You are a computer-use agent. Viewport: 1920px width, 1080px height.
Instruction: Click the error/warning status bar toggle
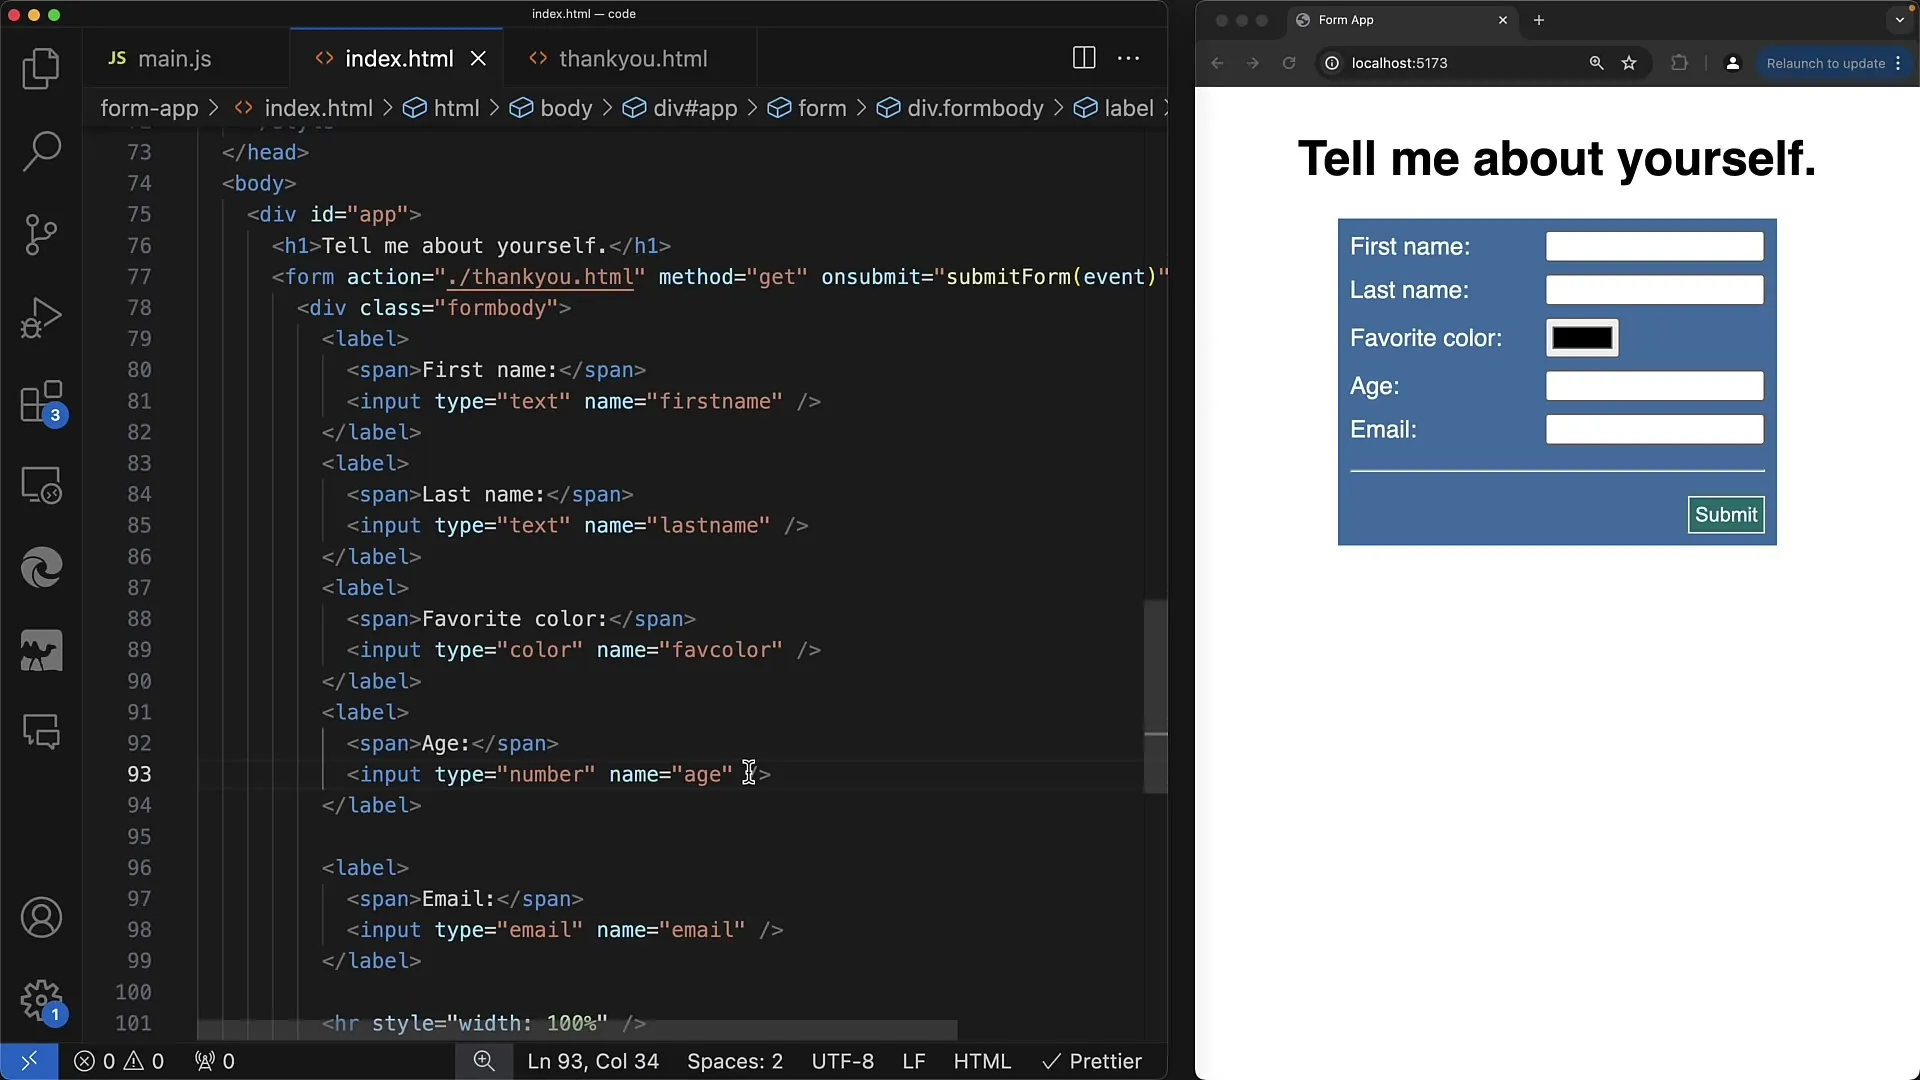119,1060
